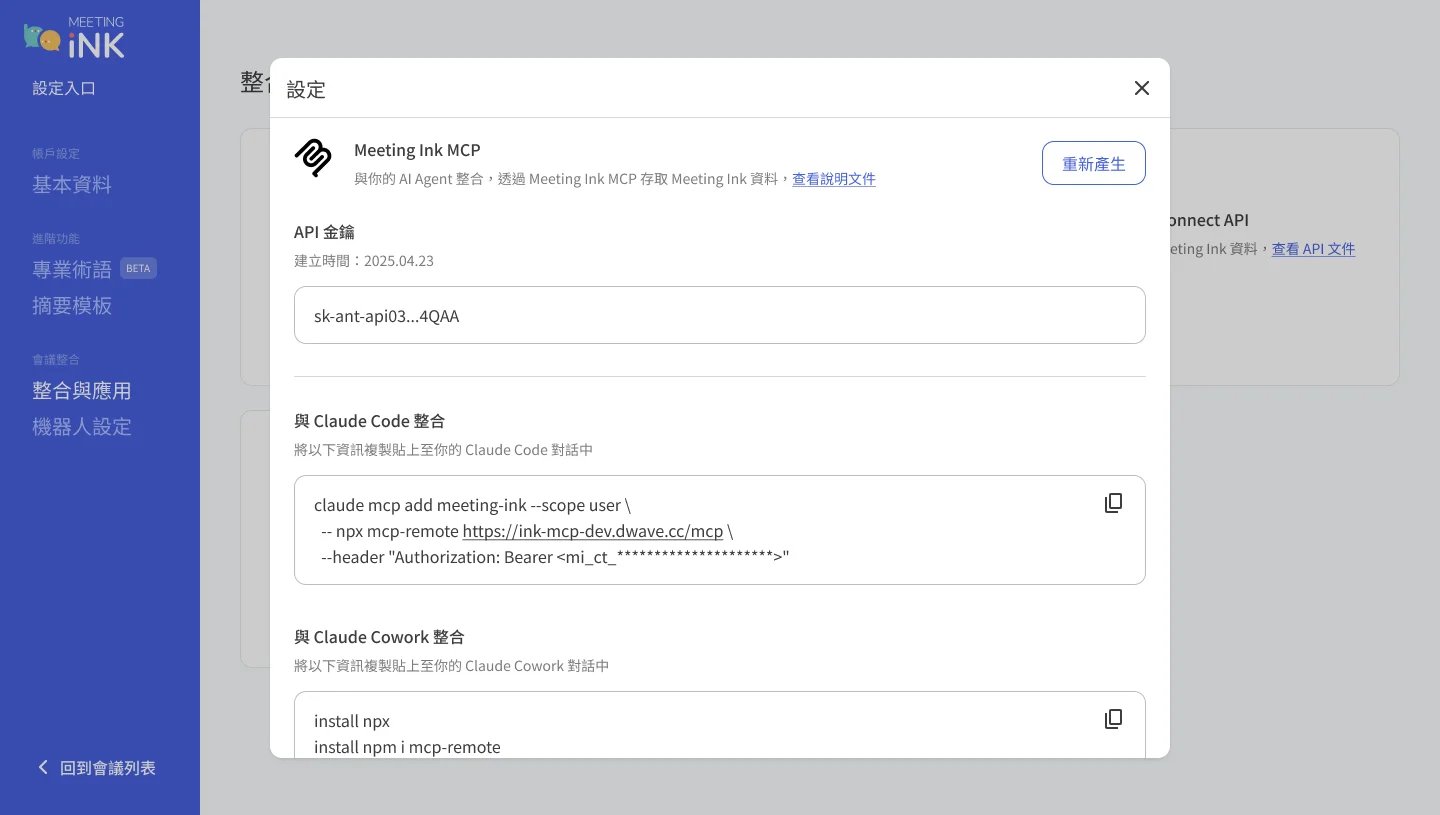This screenshot has width=1440, height=815.
Task: Copy the Claude Code integration command
Action: coord(1113,503)
